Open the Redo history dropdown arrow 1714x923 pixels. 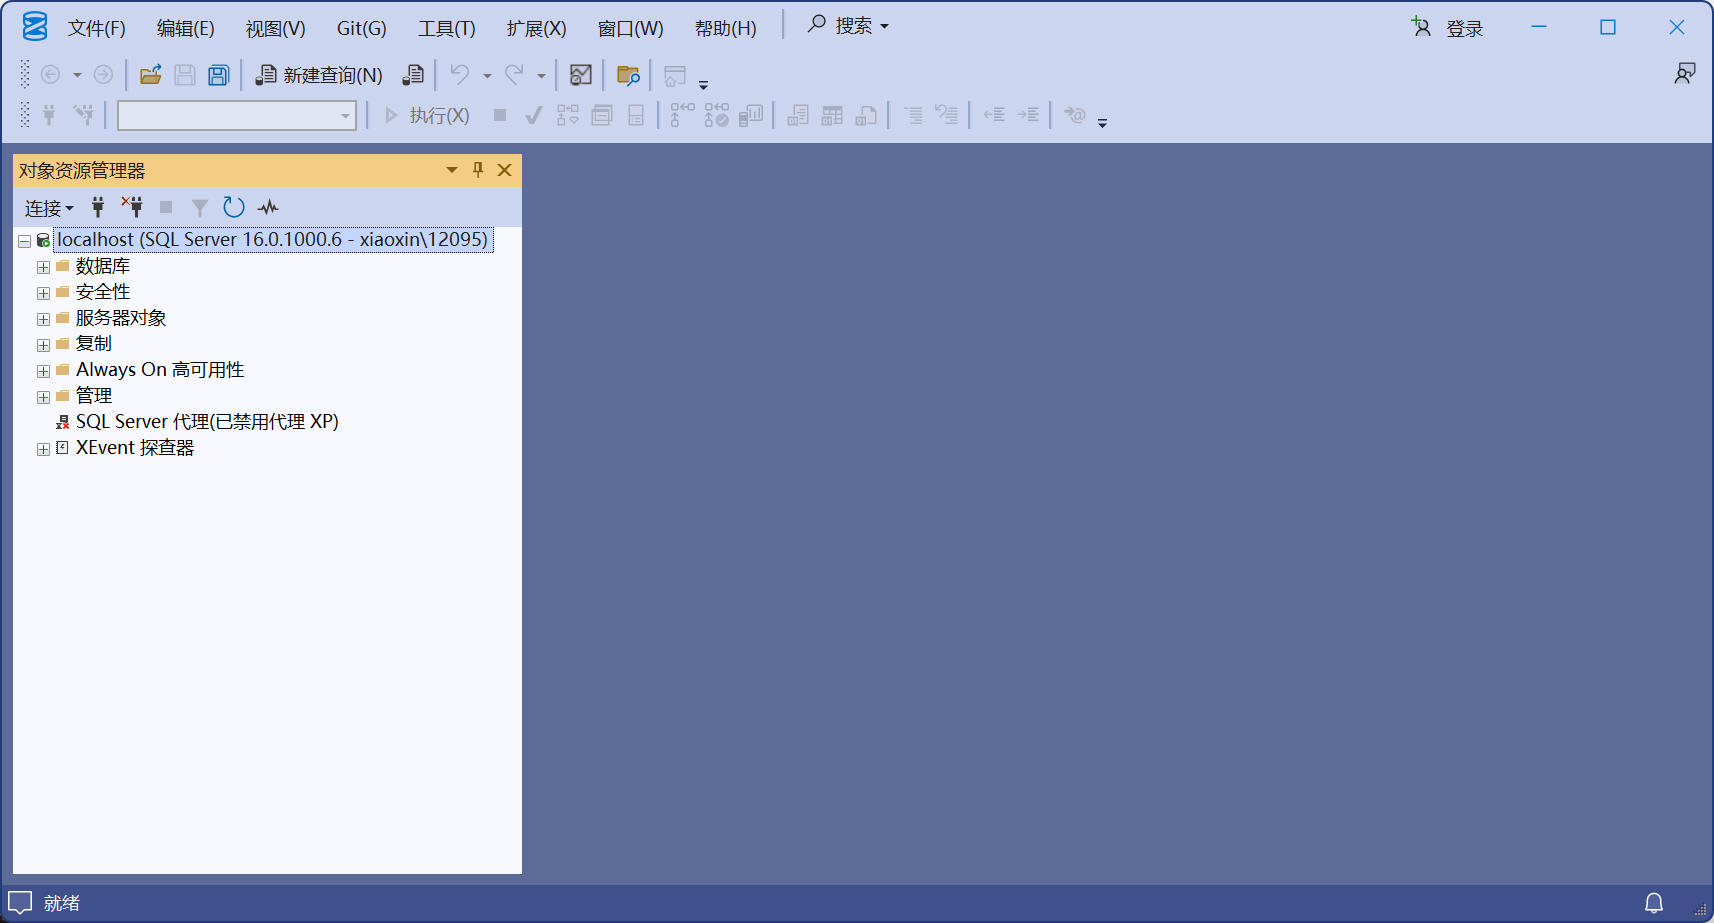(541, 76)
